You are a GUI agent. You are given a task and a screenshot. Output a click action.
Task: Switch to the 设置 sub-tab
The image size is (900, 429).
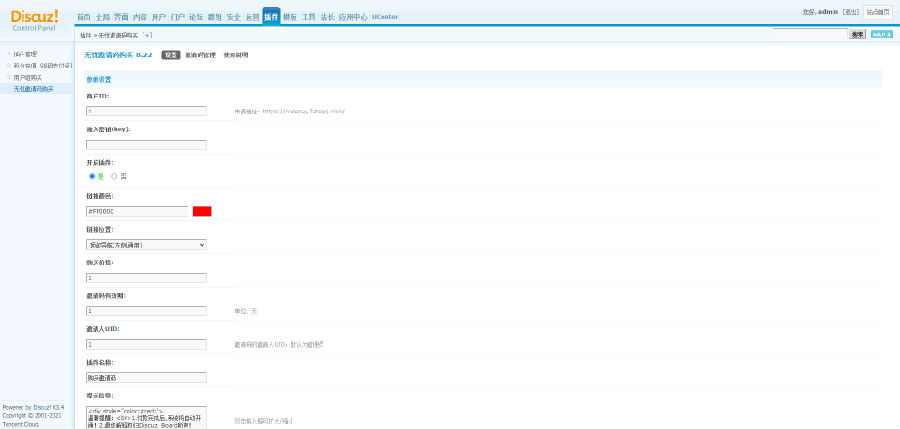[170, 55]
